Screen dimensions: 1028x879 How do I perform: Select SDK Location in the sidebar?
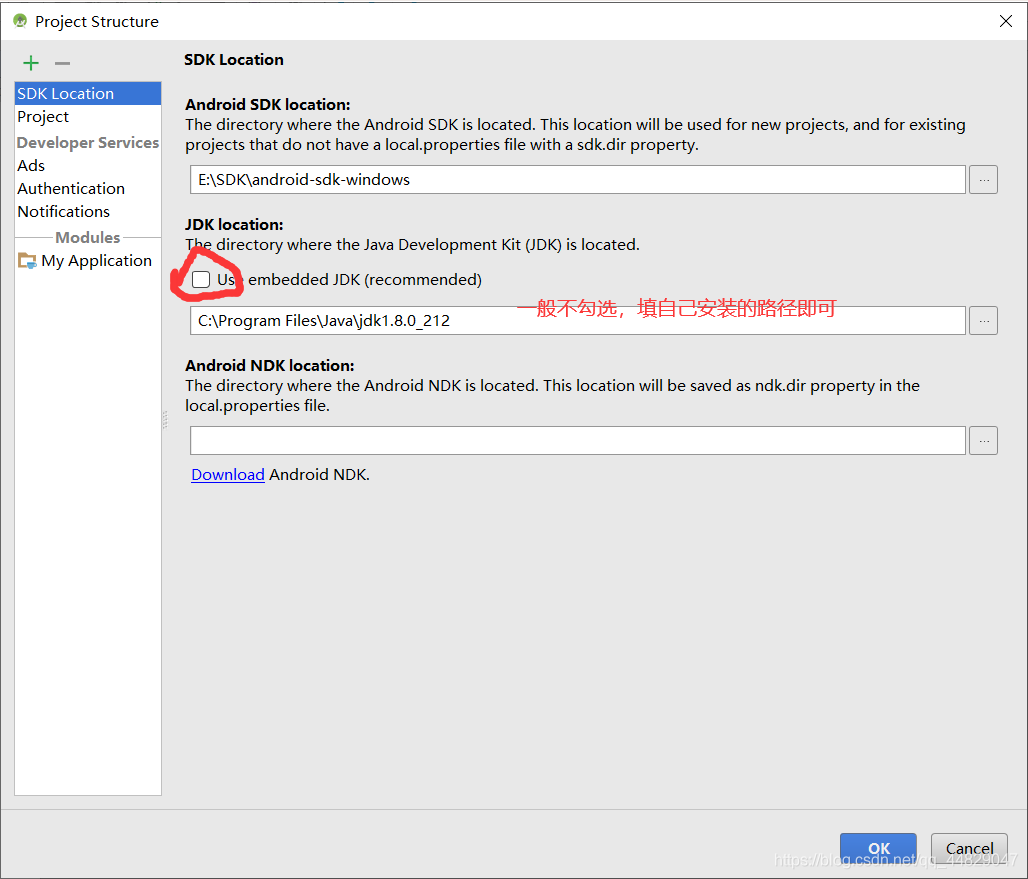click(88, 93)
